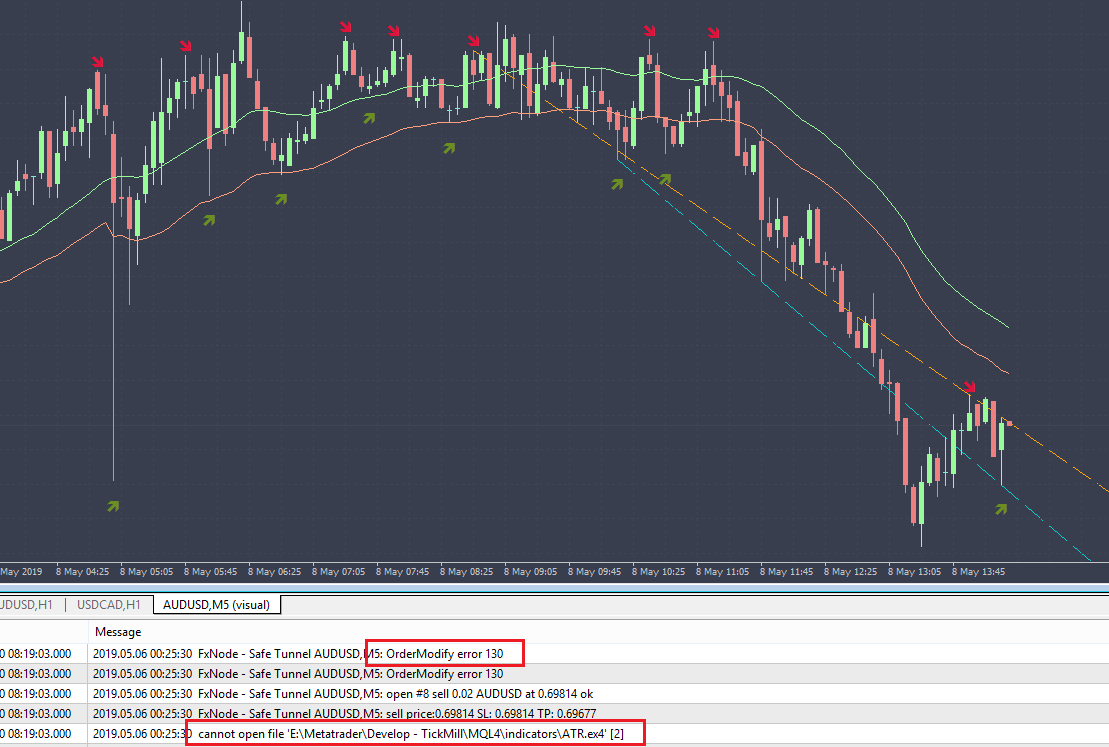Viewport: 1109px width, 747px height.
Task: Click the red sell arrow near 13:45
Action: coord(969,386)
